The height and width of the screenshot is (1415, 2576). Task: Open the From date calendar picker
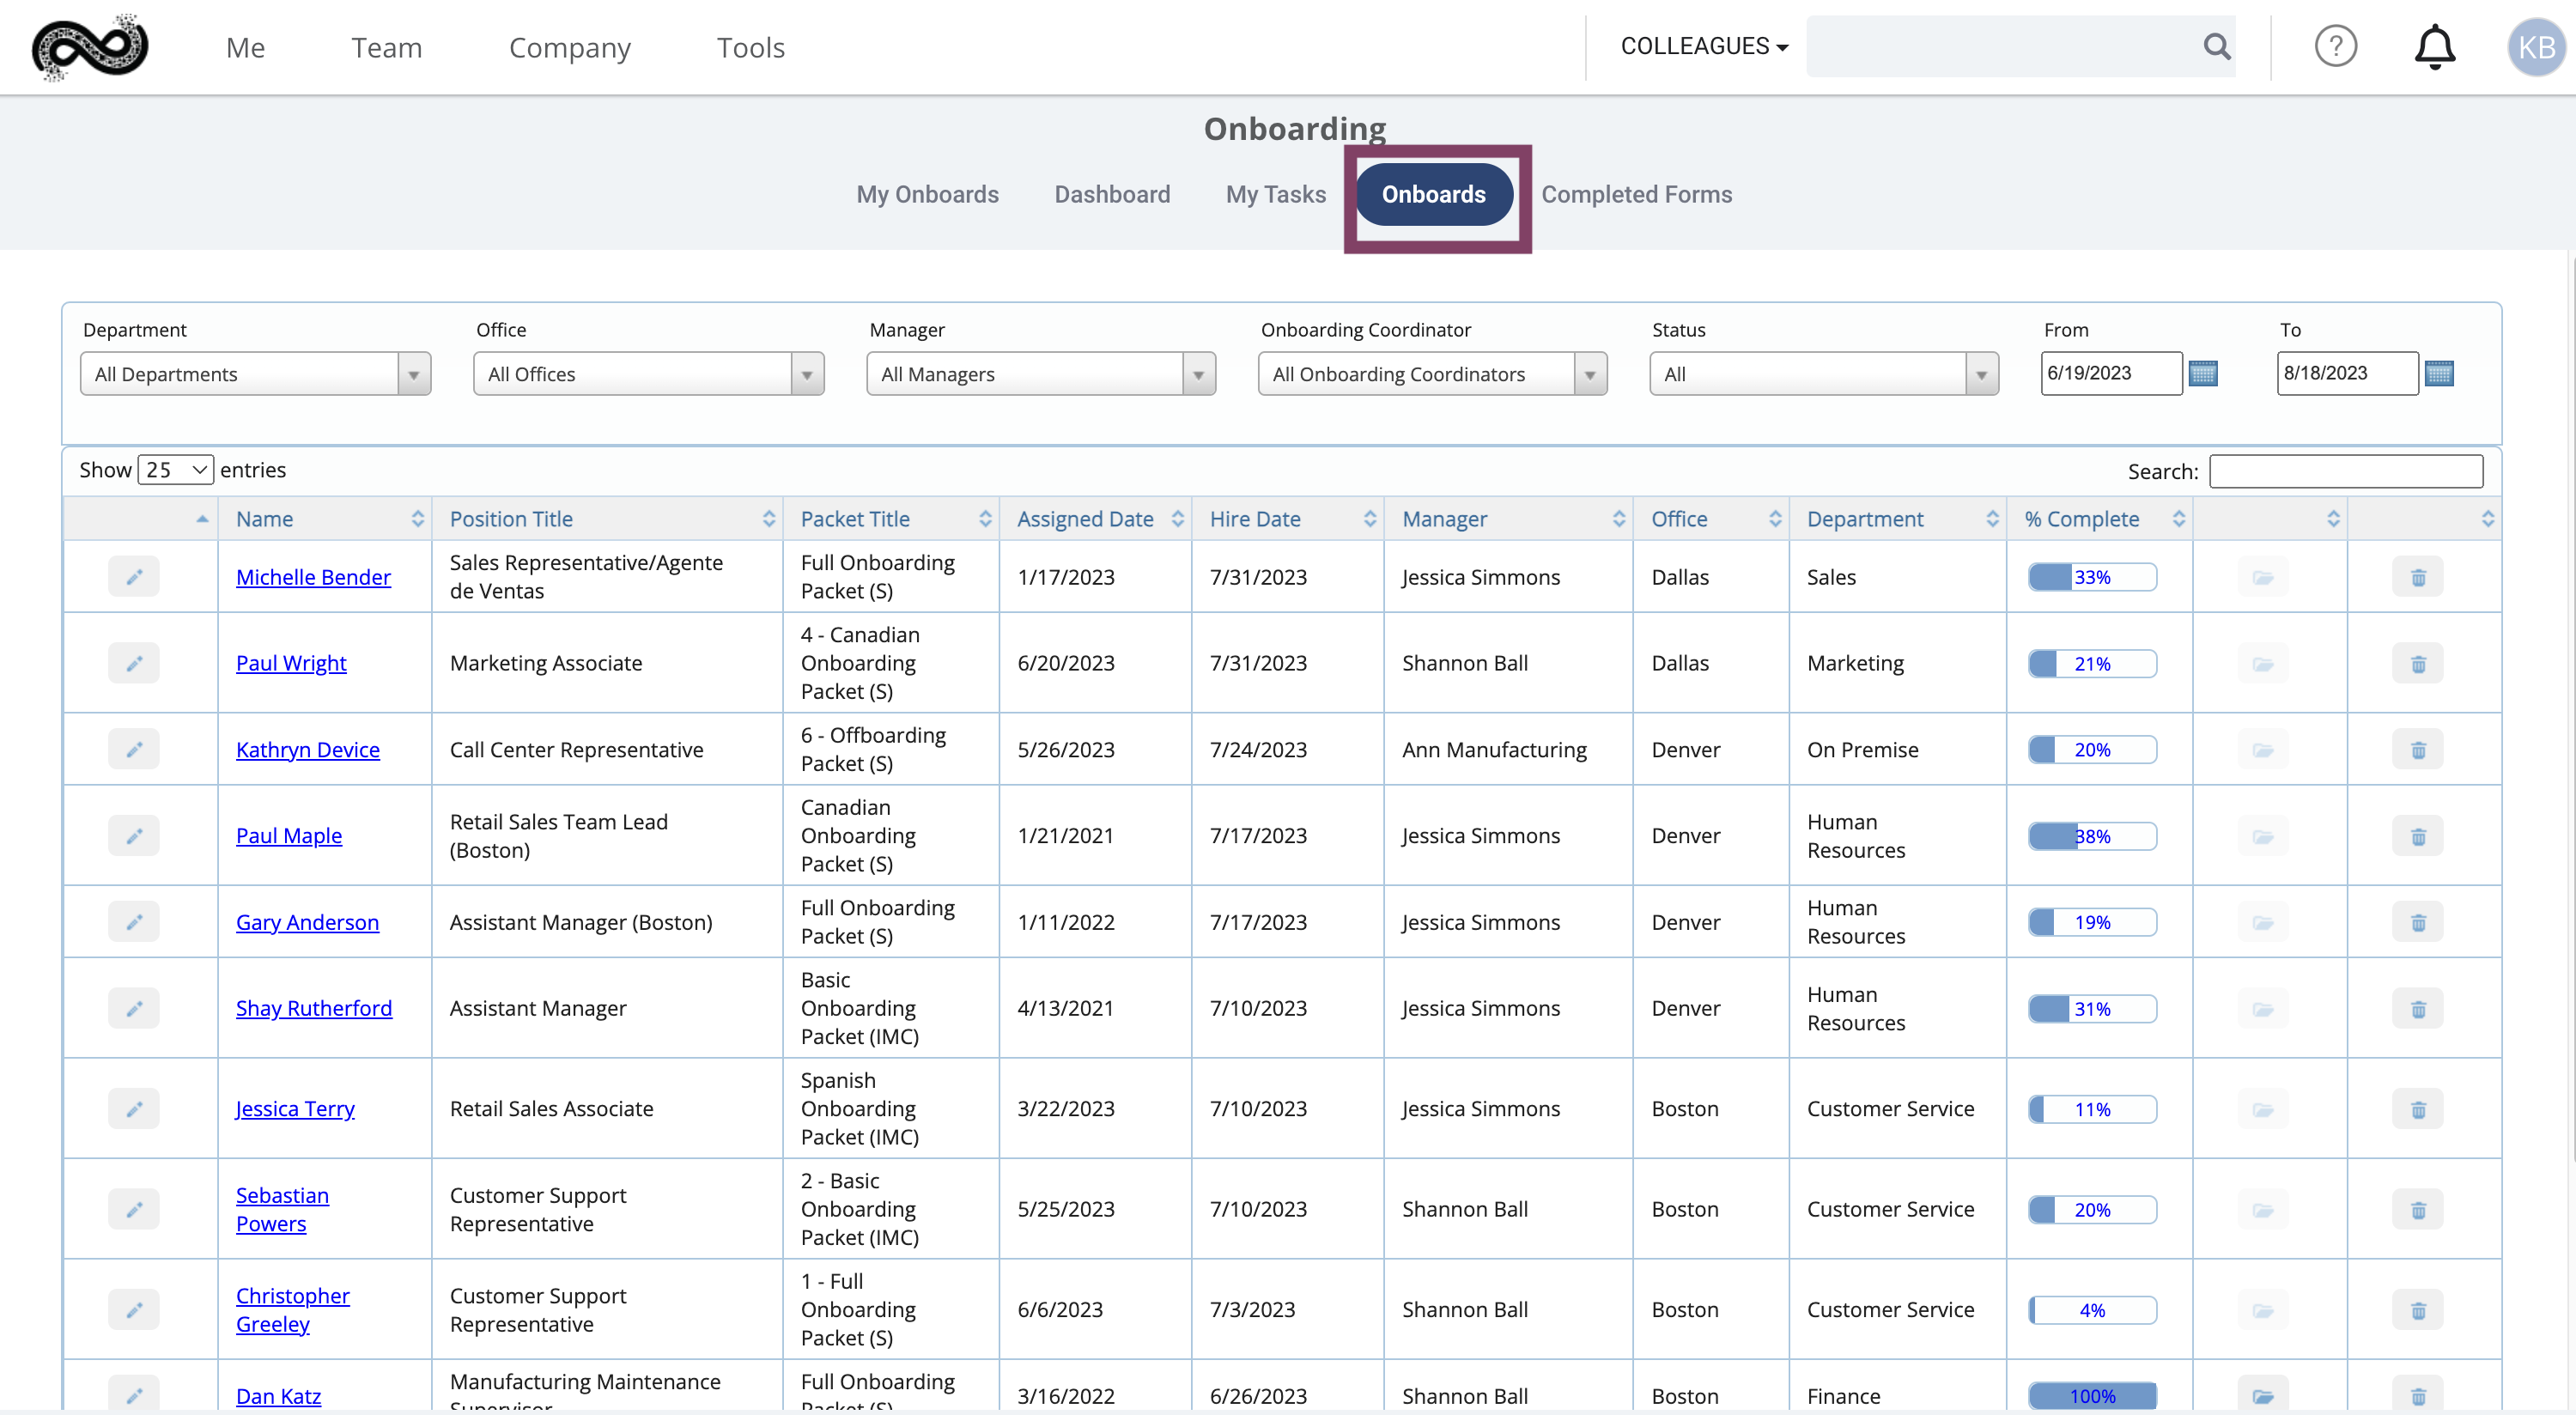(x=2203, y=373)
